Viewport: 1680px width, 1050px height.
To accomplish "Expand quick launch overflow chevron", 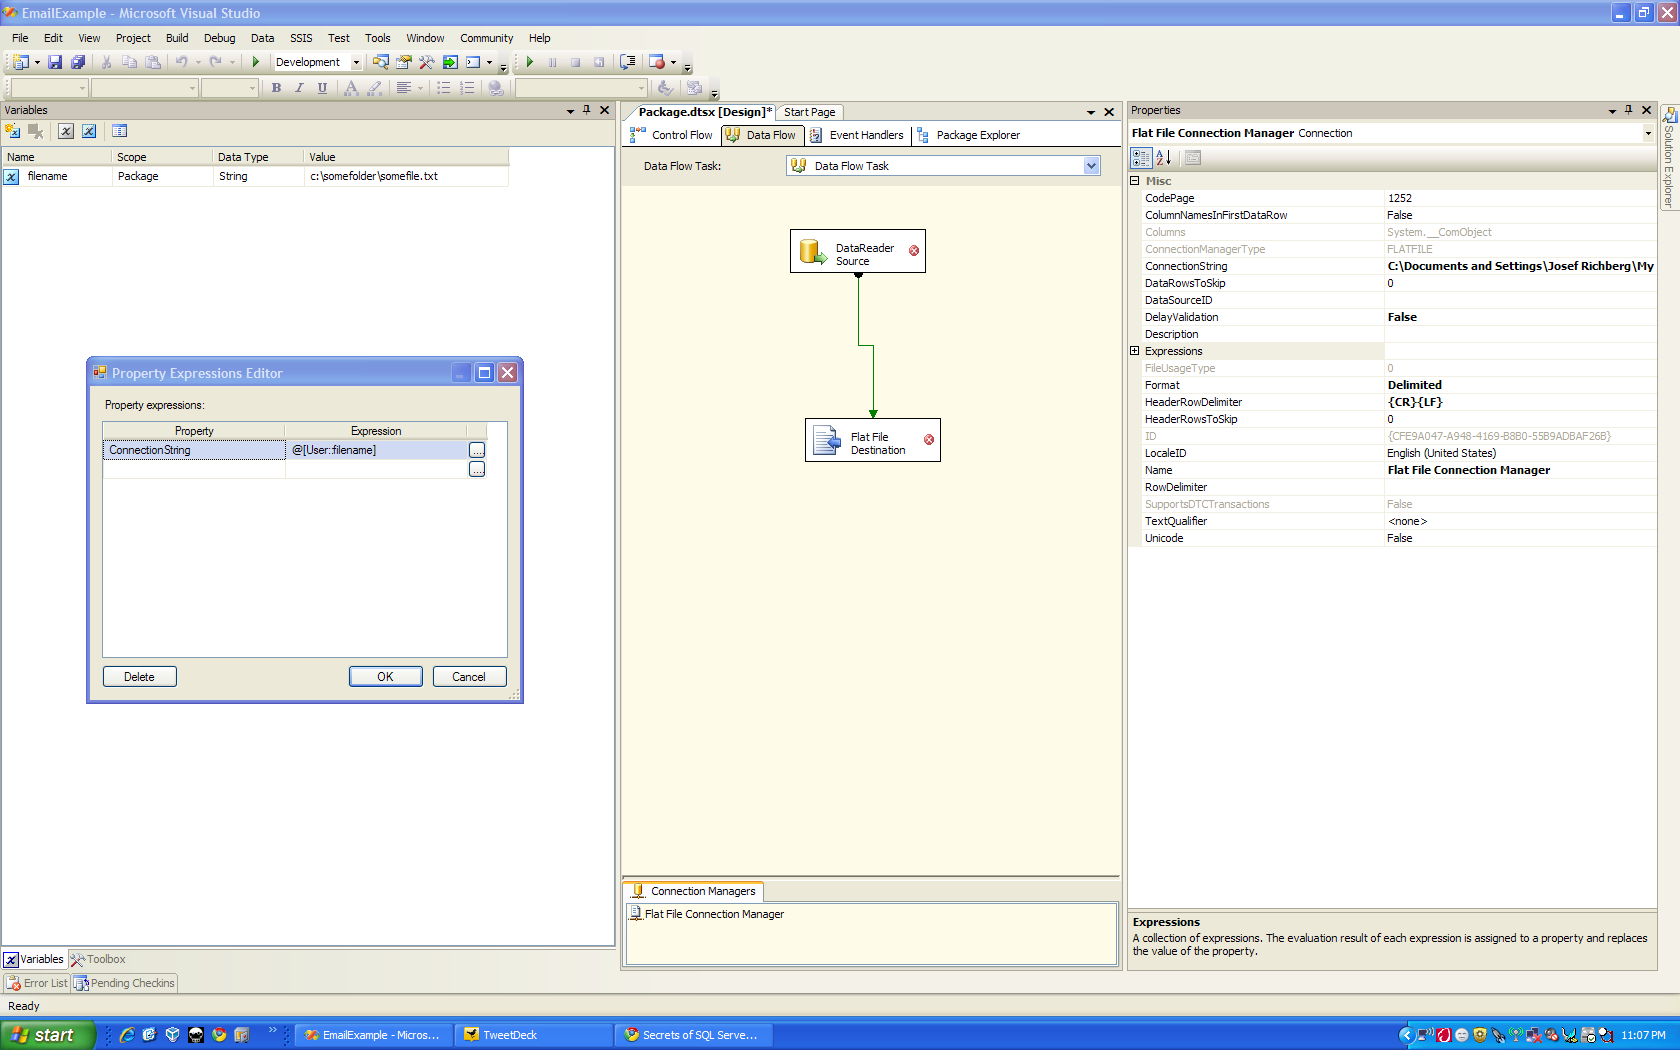I will pyautogui.click(x=272, y=1030).
